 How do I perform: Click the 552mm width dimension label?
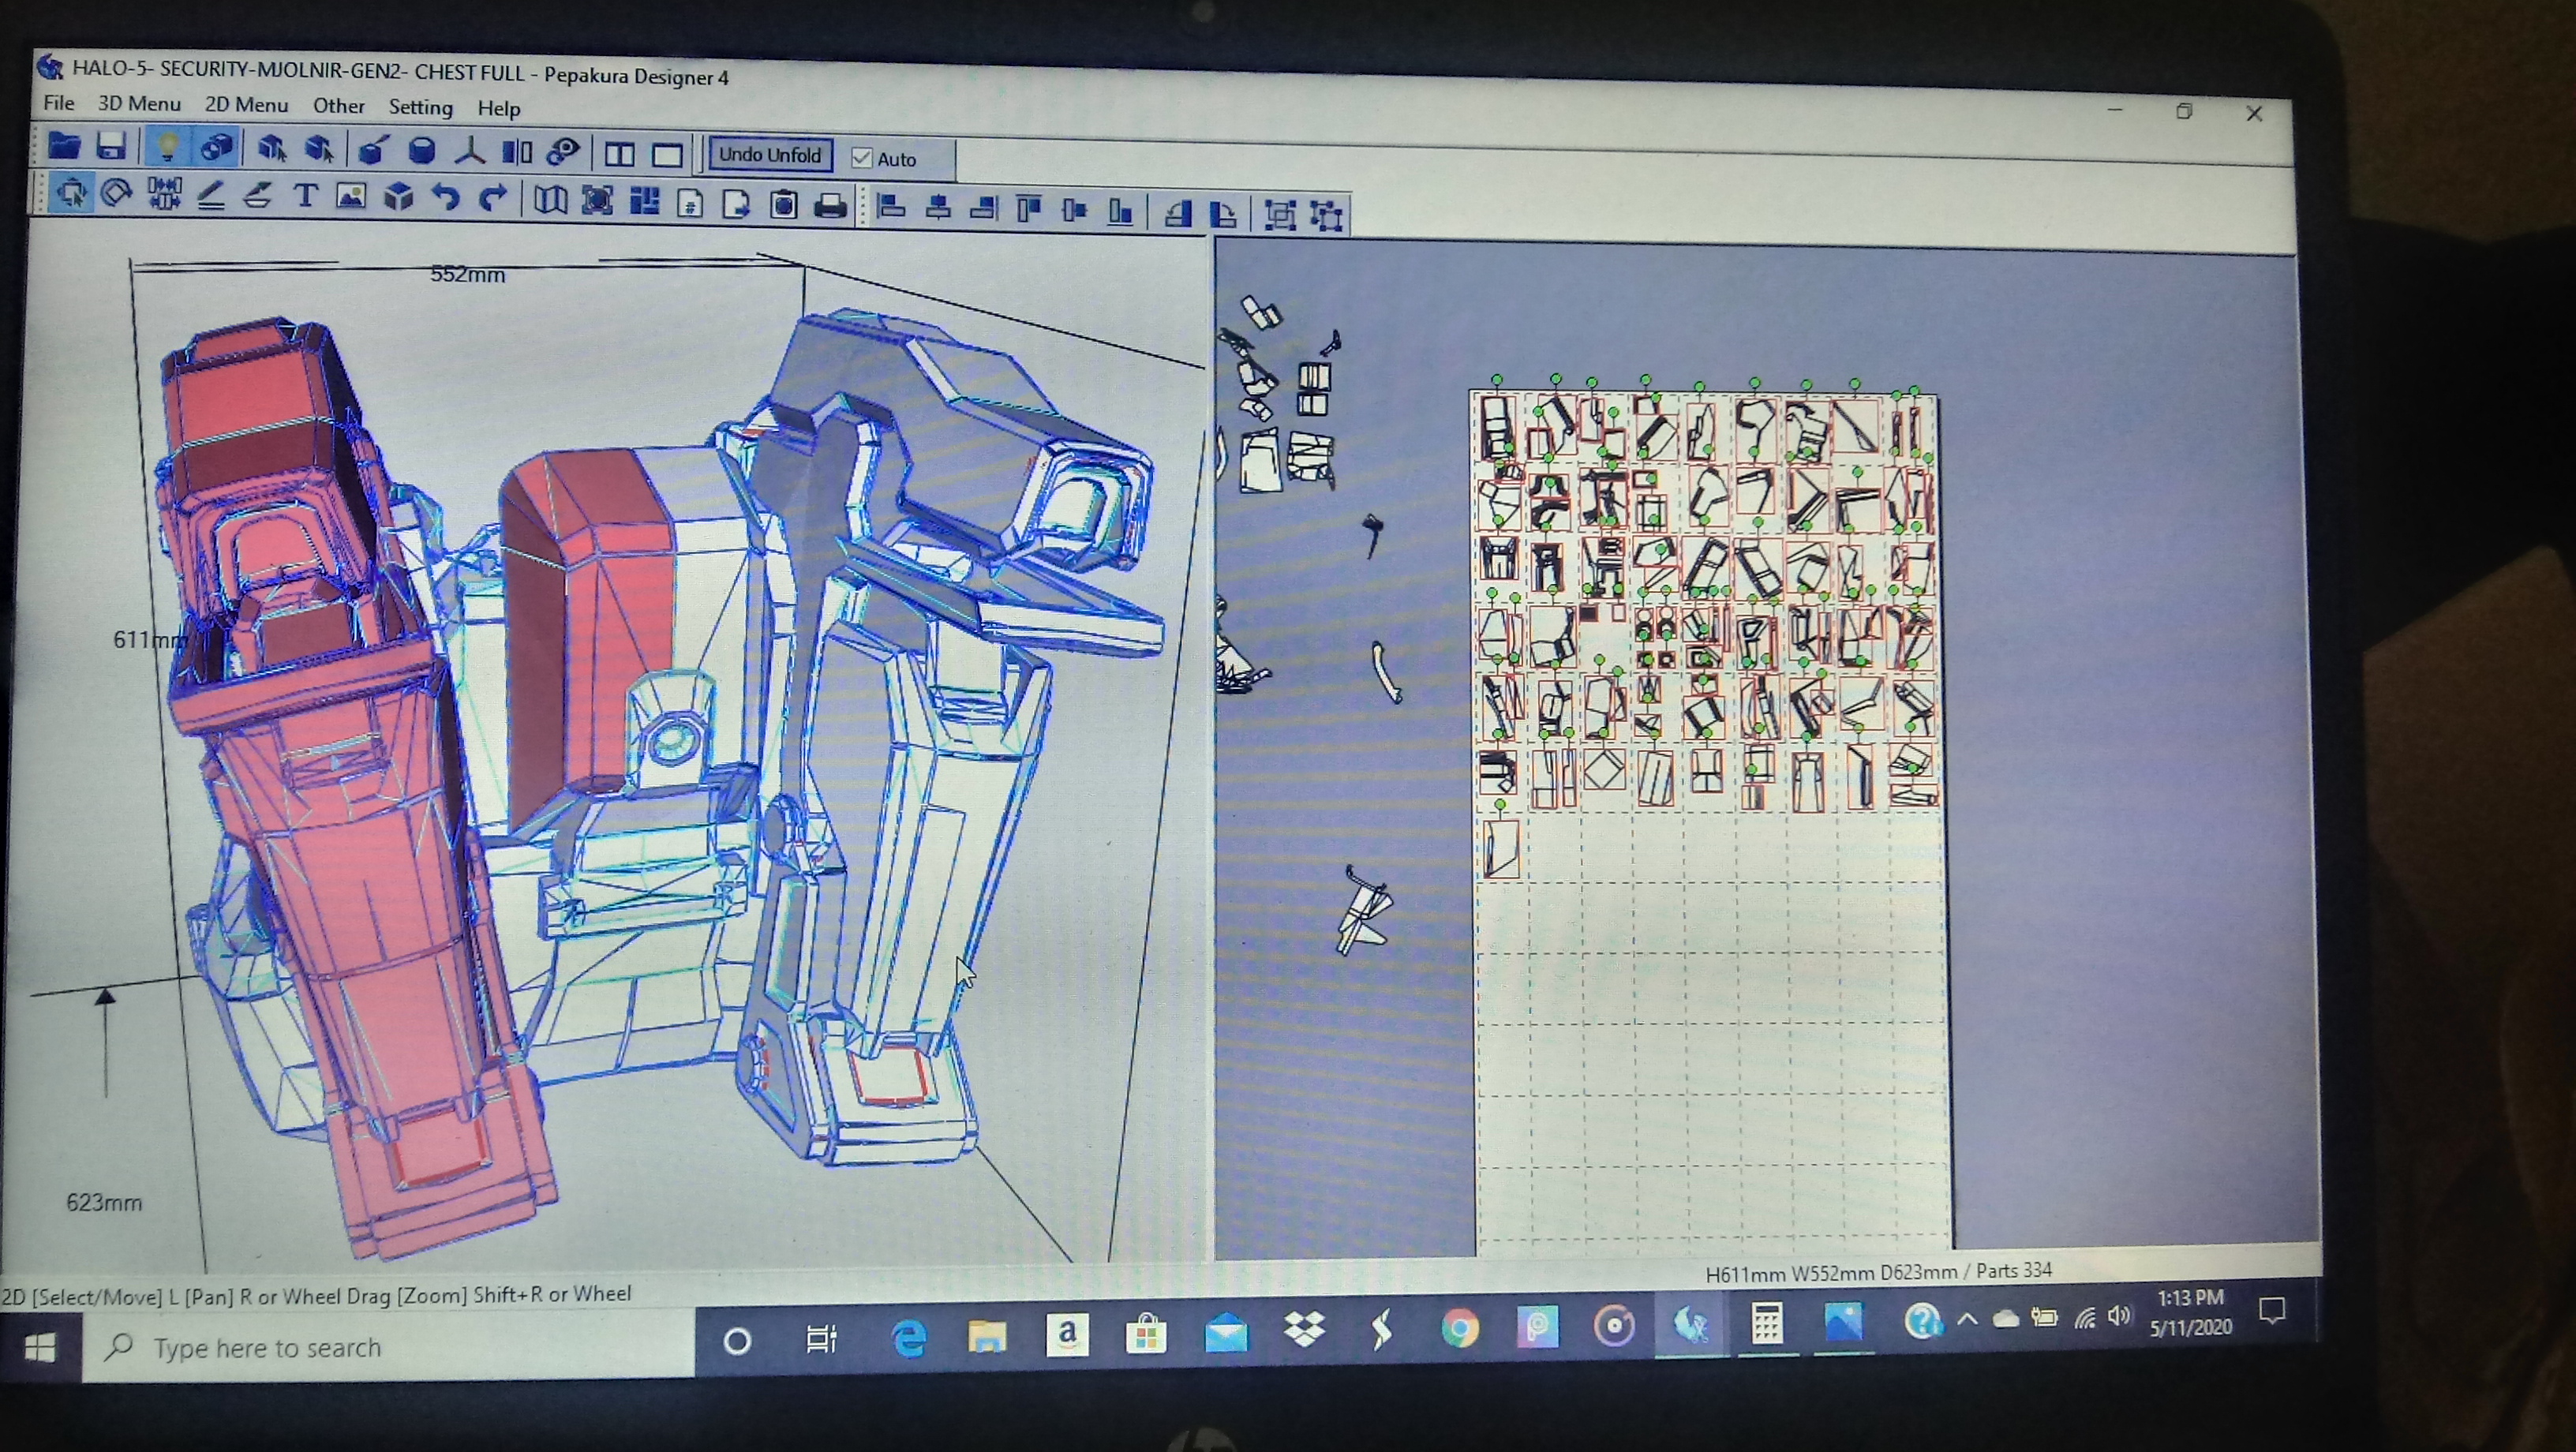[x=467, y=274]
